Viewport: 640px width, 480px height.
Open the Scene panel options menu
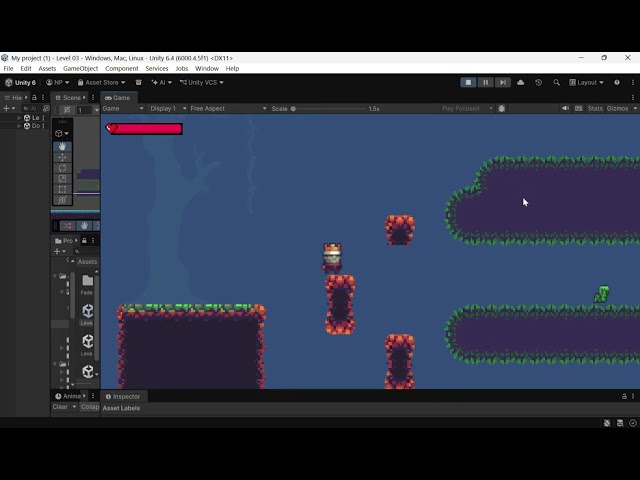pos(93,98)
